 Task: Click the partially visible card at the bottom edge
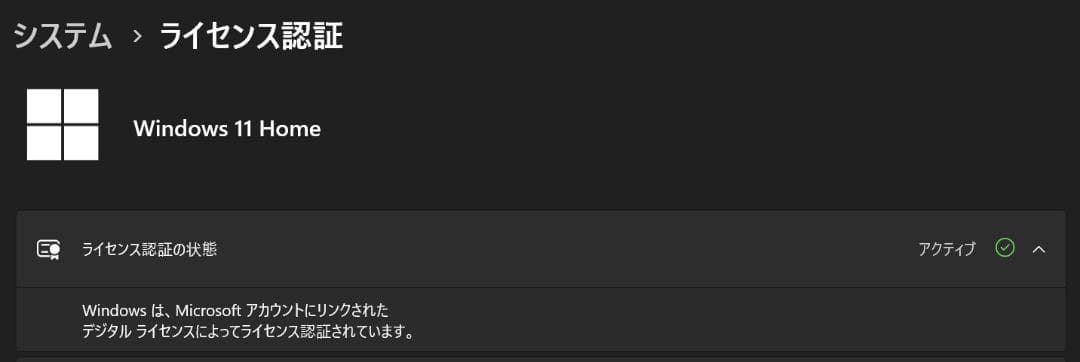(541, 359)
